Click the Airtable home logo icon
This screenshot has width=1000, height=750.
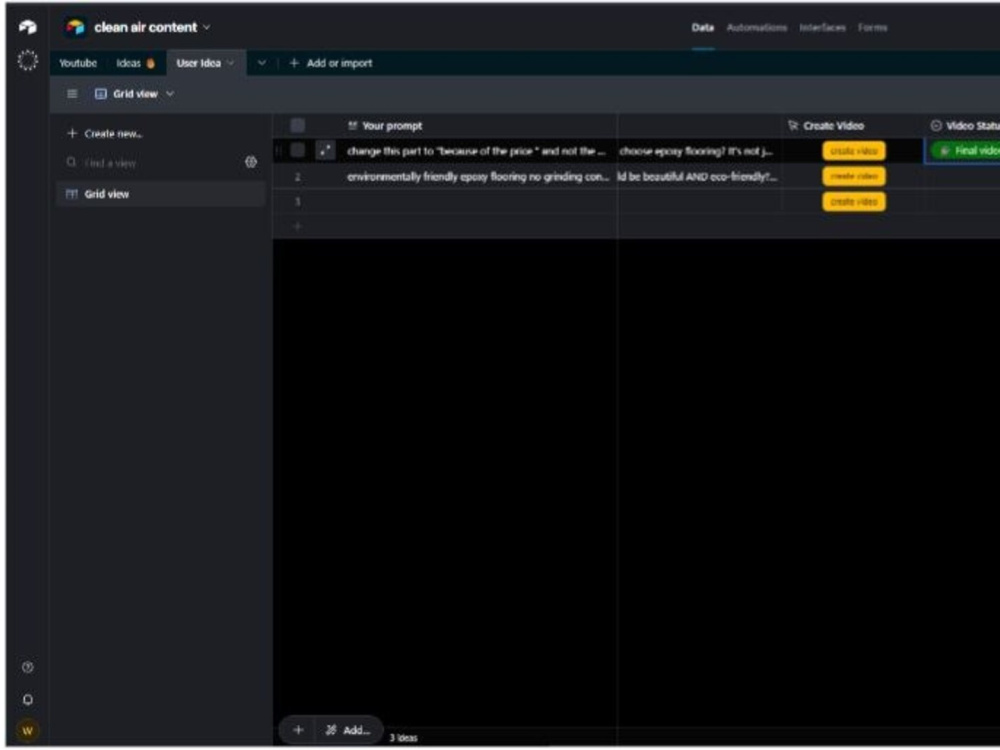pyautogui.click(x=27, y=27)
